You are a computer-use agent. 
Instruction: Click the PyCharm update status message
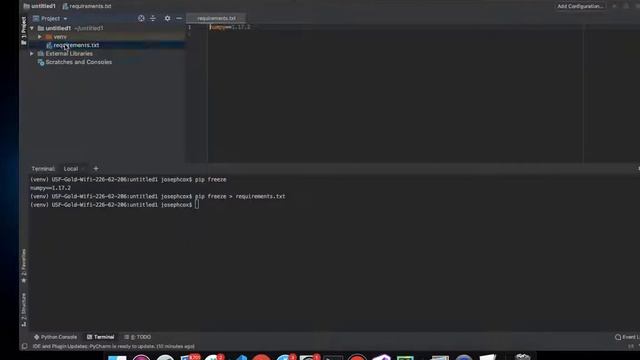coord(113,347)
